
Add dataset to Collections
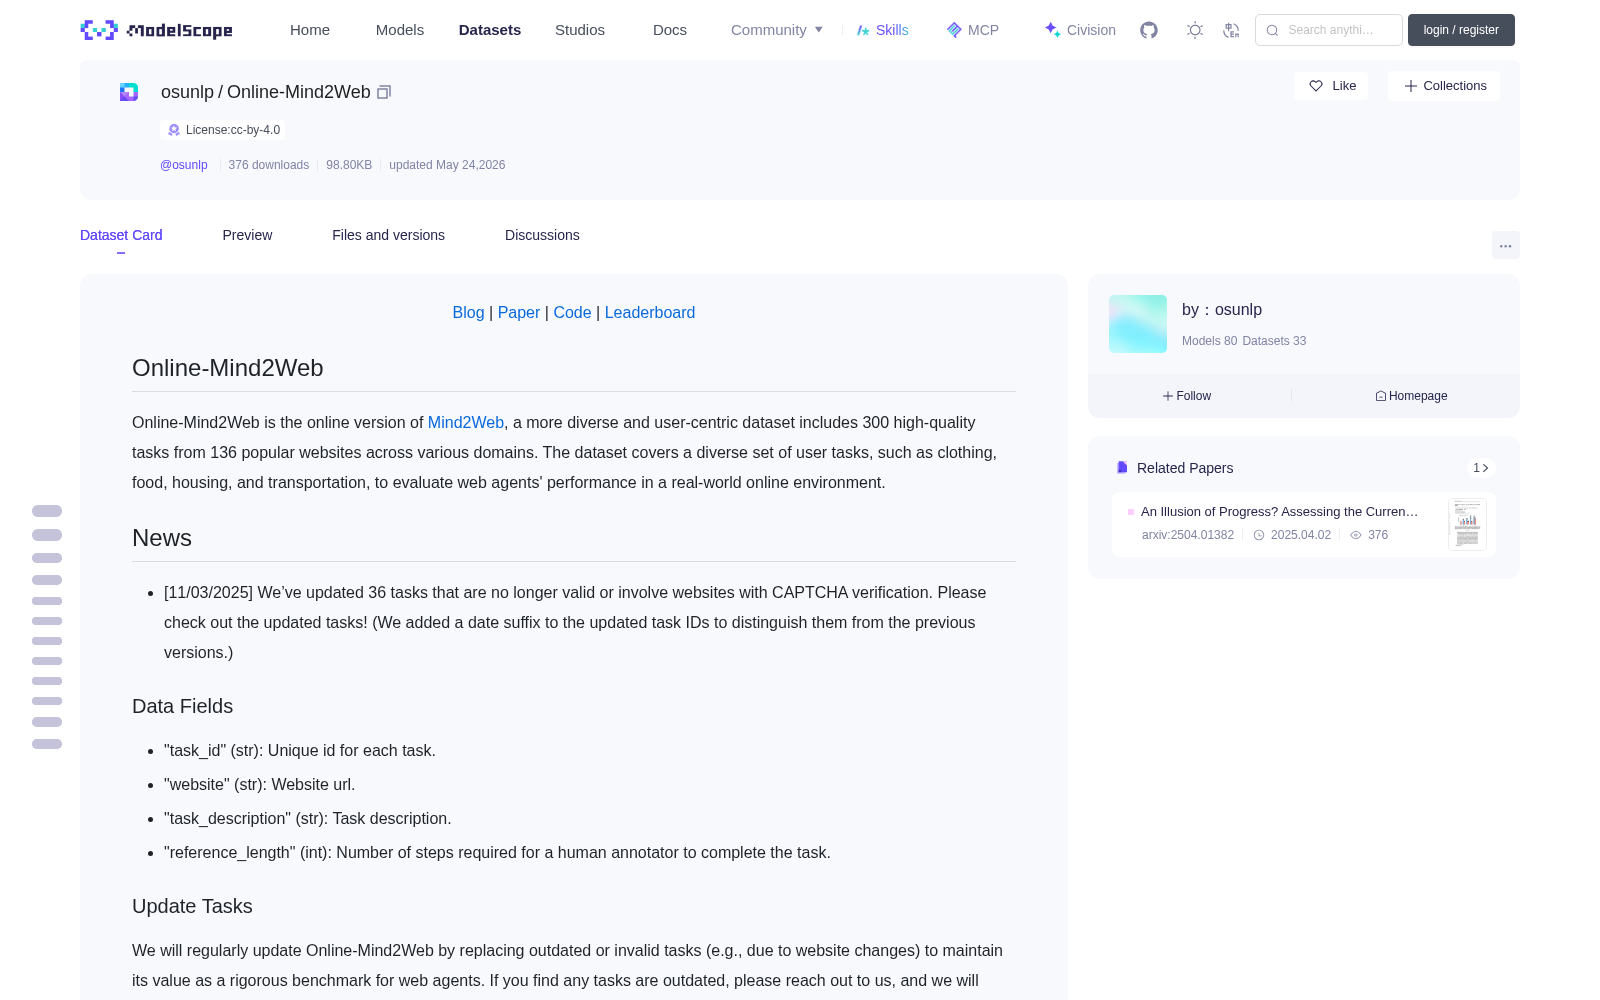point(1444,86)
